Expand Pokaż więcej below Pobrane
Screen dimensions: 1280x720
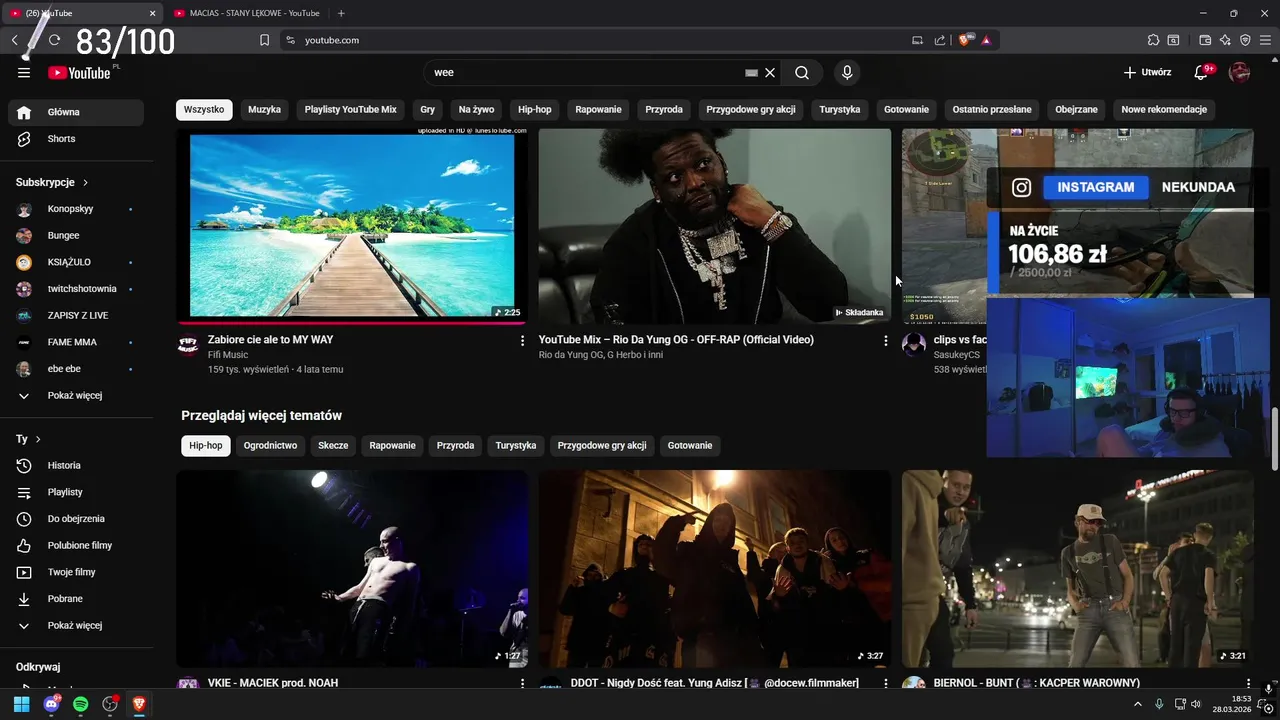point(76,625)
